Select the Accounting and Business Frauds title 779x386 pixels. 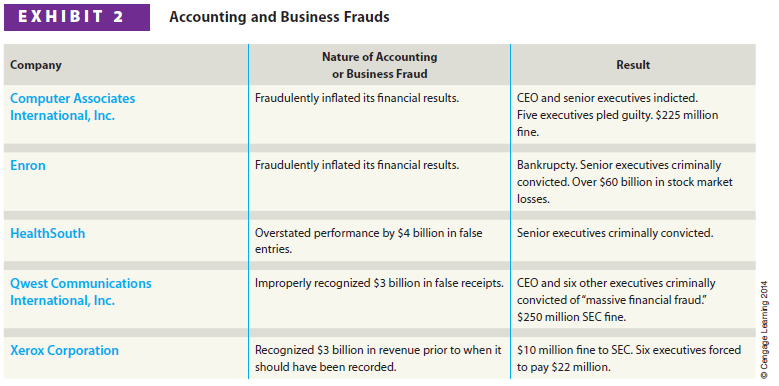279,17
